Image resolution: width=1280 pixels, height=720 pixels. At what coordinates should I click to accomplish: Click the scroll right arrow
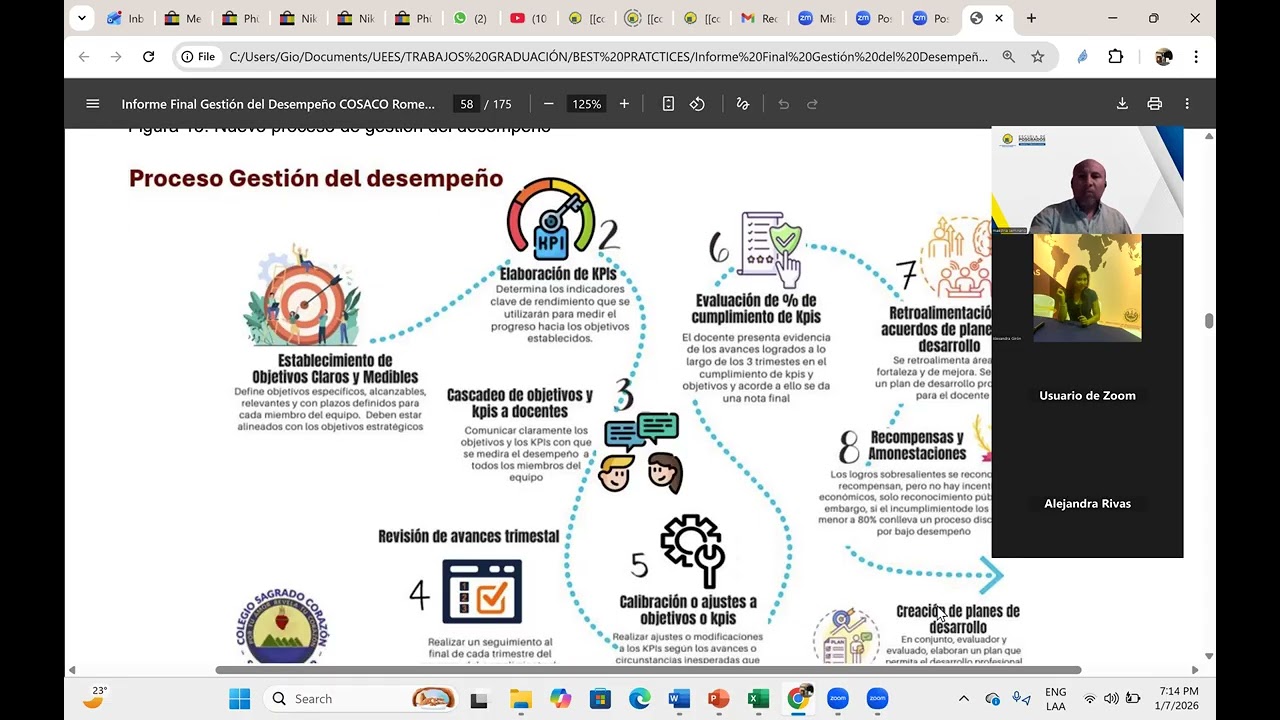(1195, 670)
